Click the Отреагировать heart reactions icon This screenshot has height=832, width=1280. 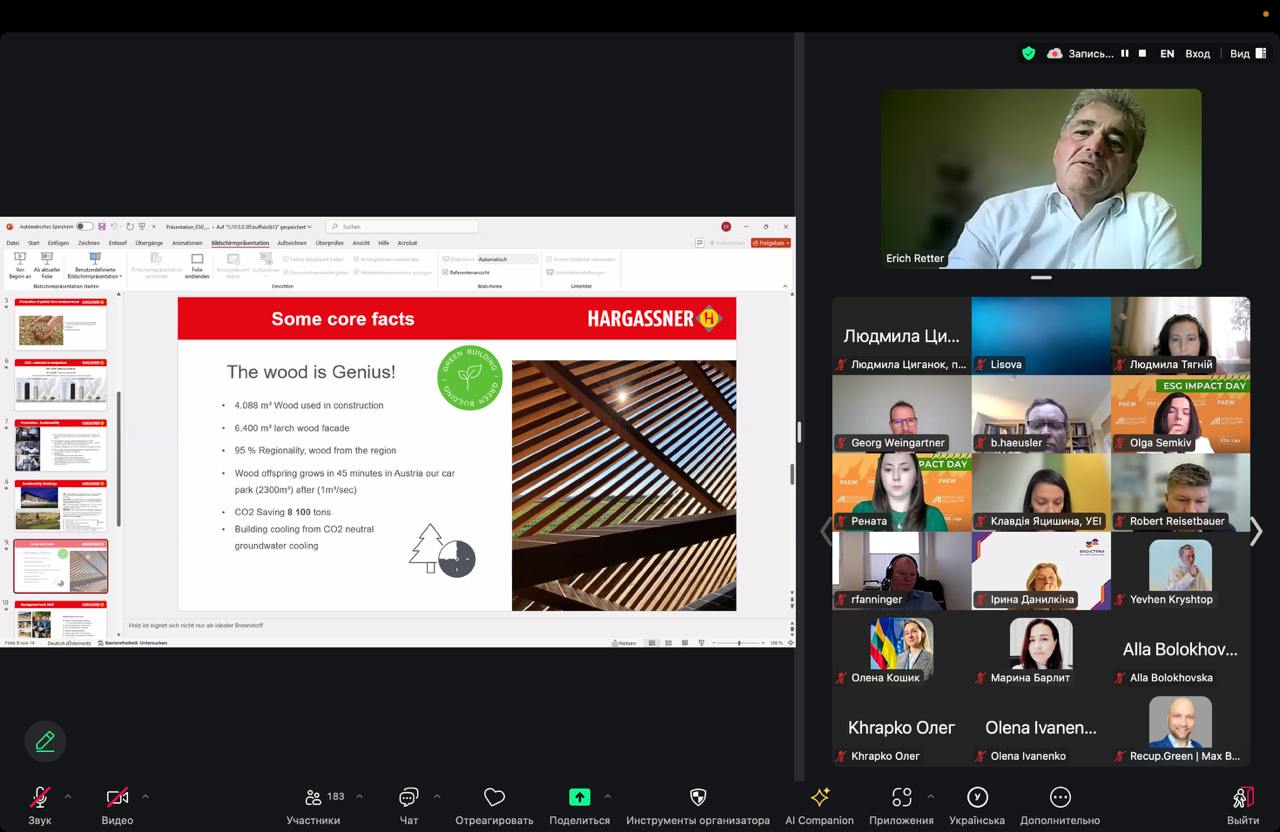[494, 797]
